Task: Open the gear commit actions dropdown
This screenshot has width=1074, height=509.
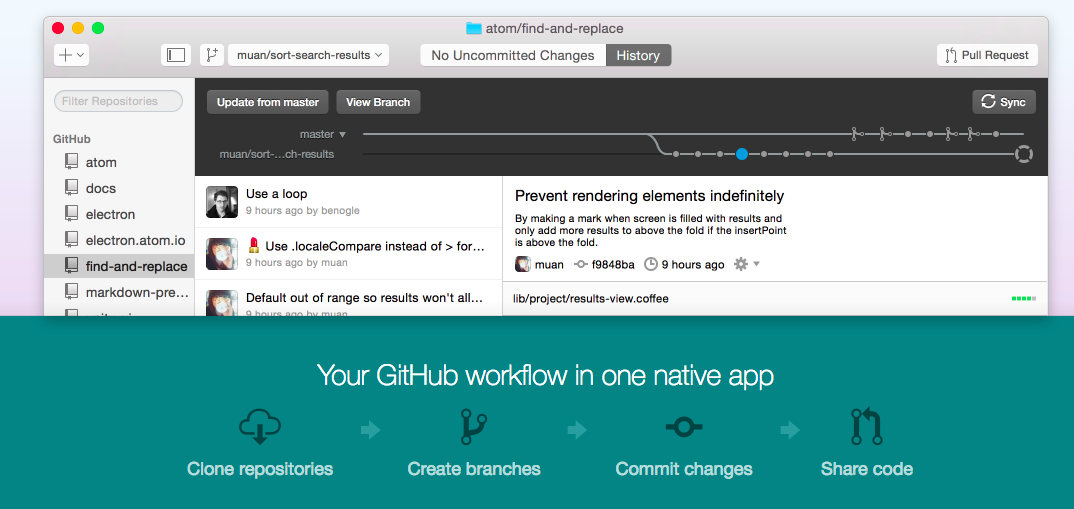Action: point(747,264)
